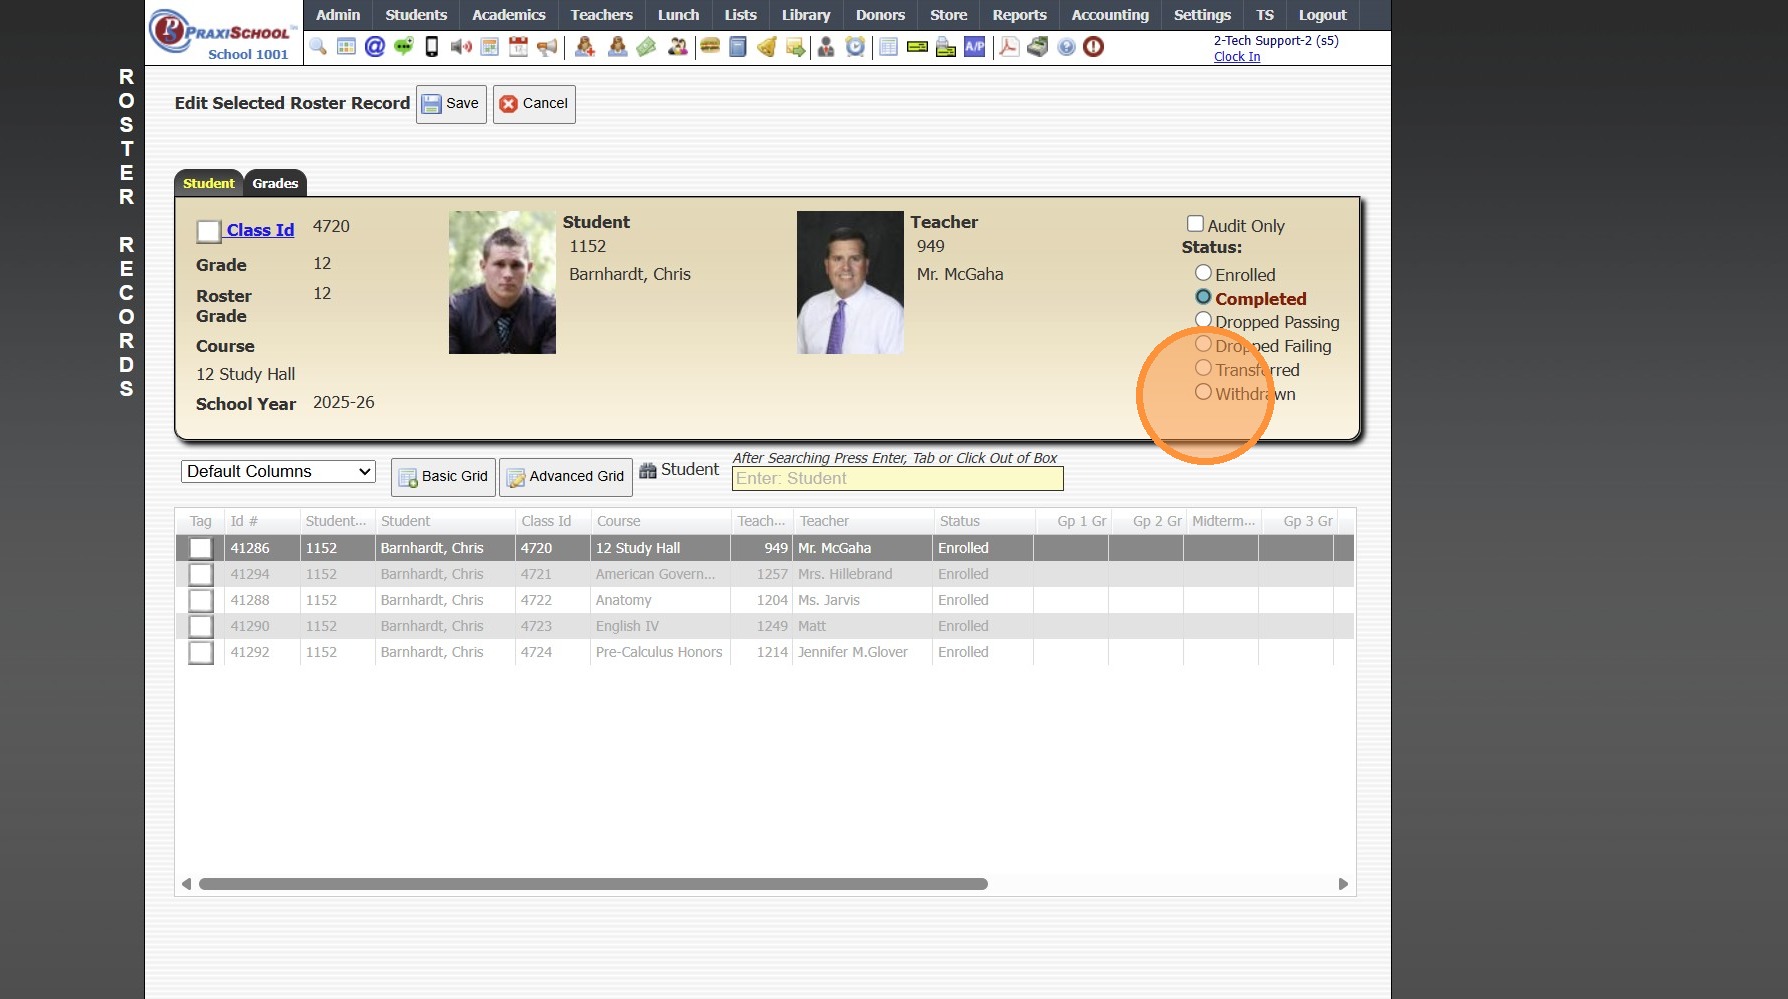The height and width of the screenshot is (999, 1788).
Task: Click the red power logout icon
Action: [1094, 47]
